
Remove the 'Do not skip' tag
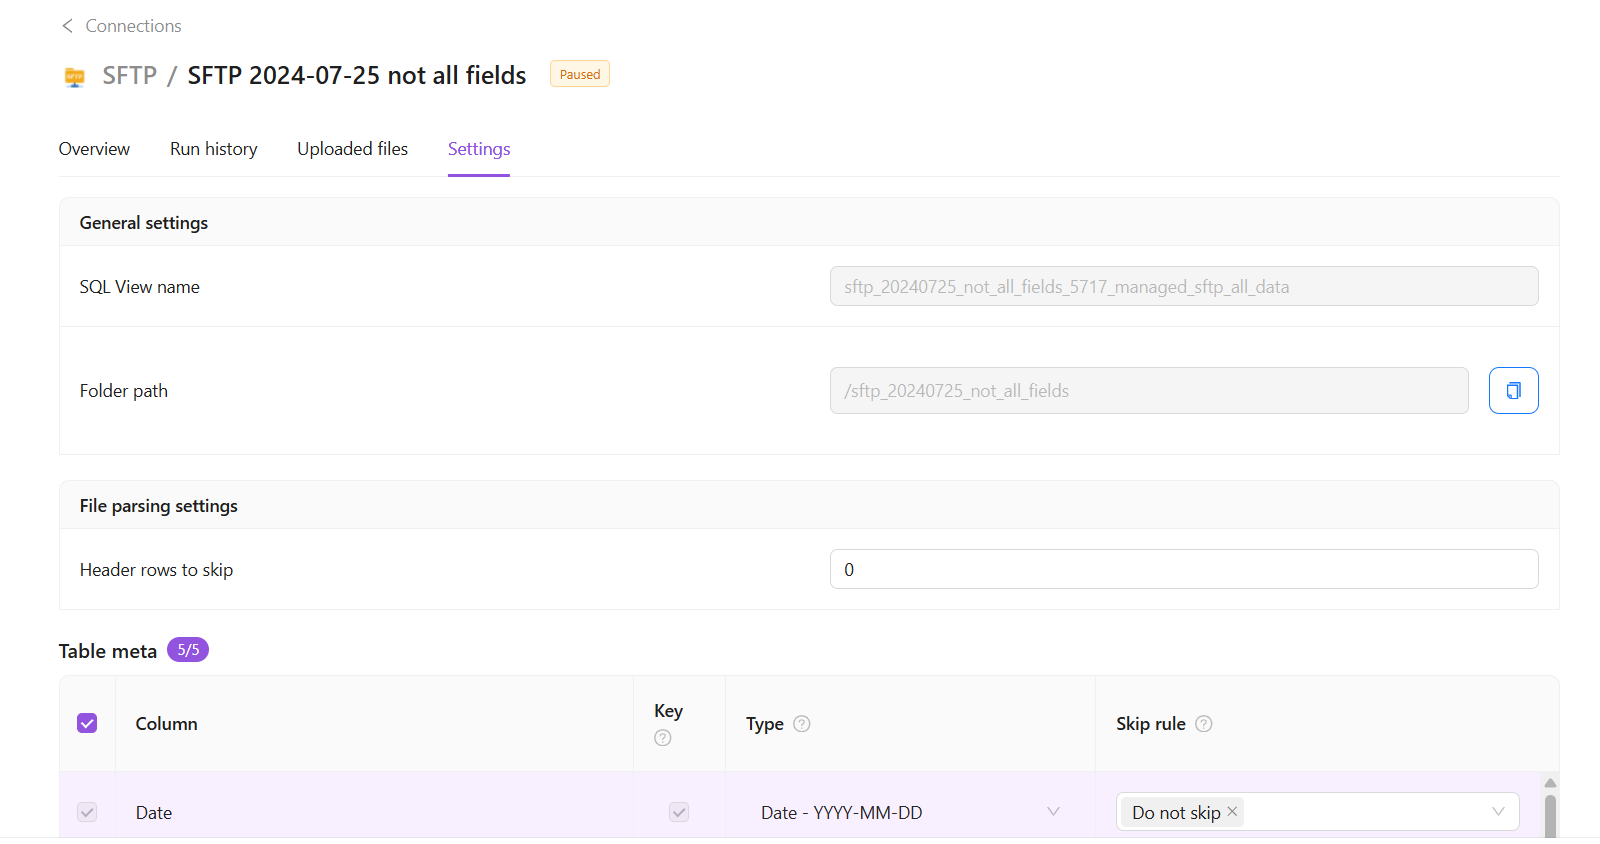[x=1232, y=812]
